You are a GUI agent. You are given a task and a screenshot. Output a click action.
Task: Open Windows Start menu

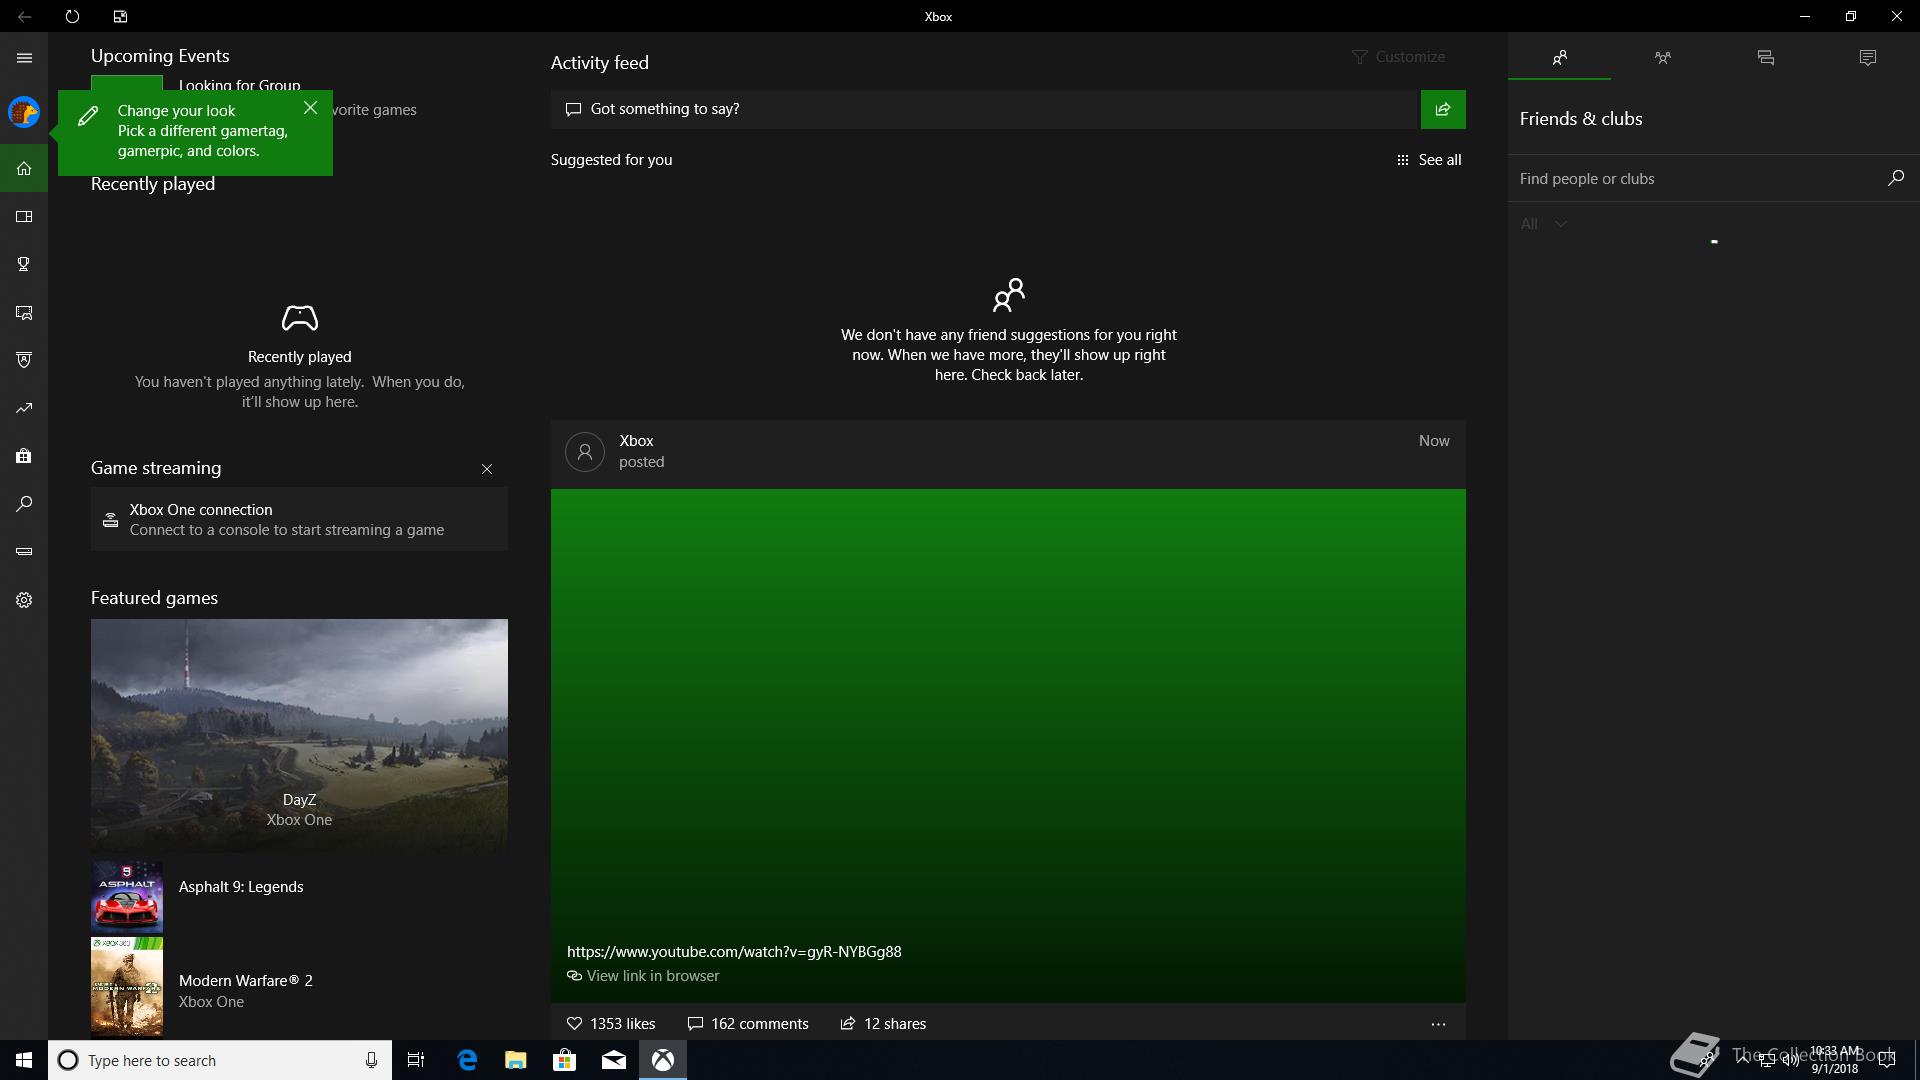pos(24,1060)
